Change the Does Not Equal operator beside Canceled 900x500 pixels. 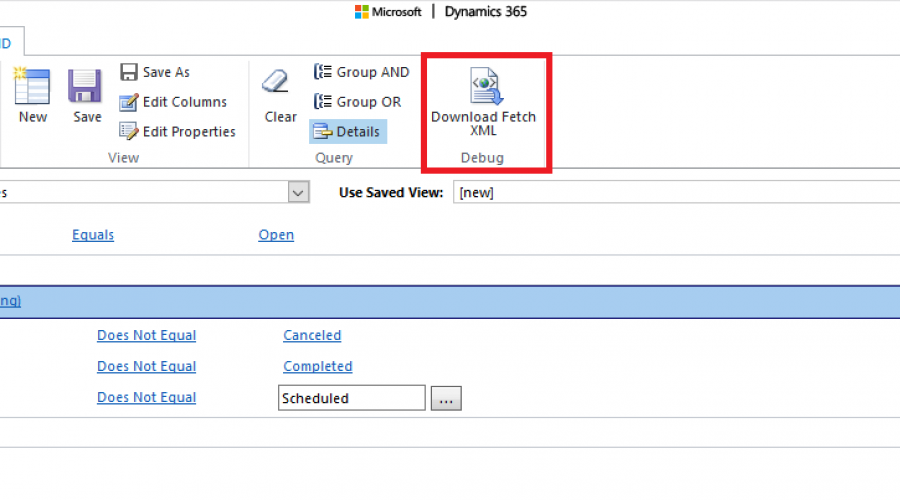146,335
